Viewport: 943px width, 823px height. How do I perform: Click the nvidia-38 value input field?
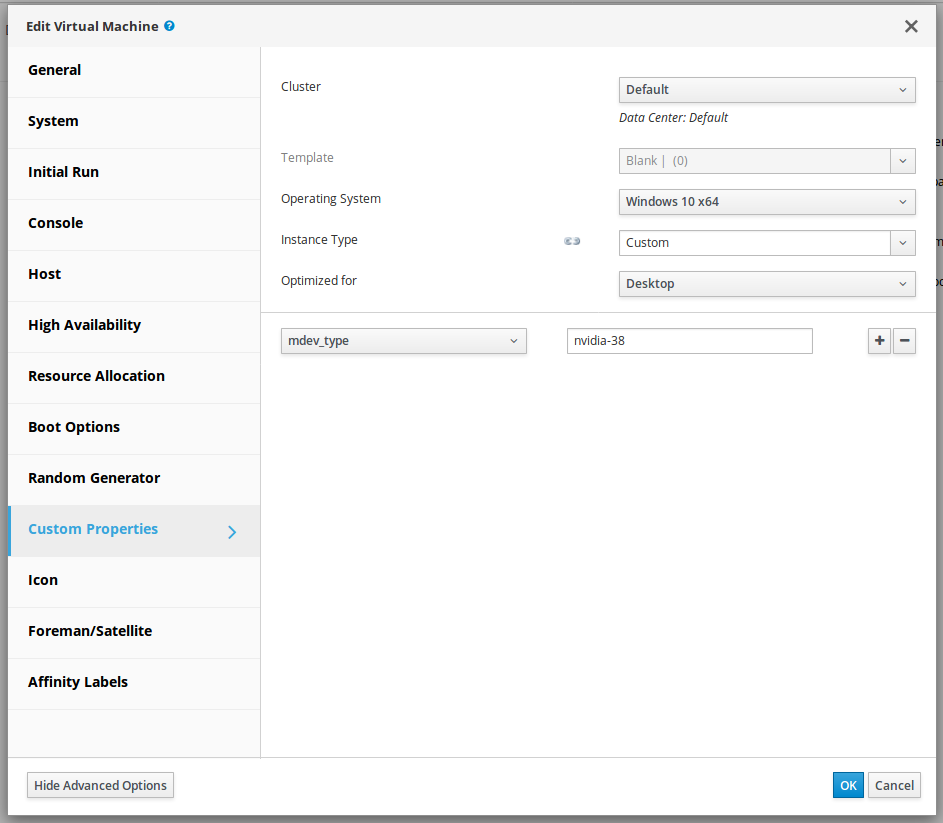pos(689,341)
